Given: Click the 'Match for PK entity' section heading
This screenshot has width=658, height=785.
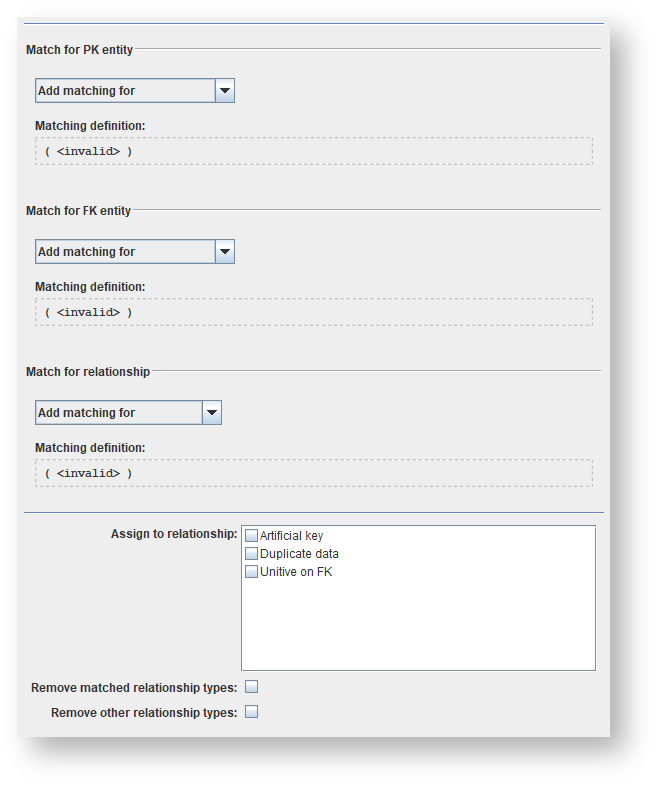Looking at the screenshot, I should pos(79,49).
